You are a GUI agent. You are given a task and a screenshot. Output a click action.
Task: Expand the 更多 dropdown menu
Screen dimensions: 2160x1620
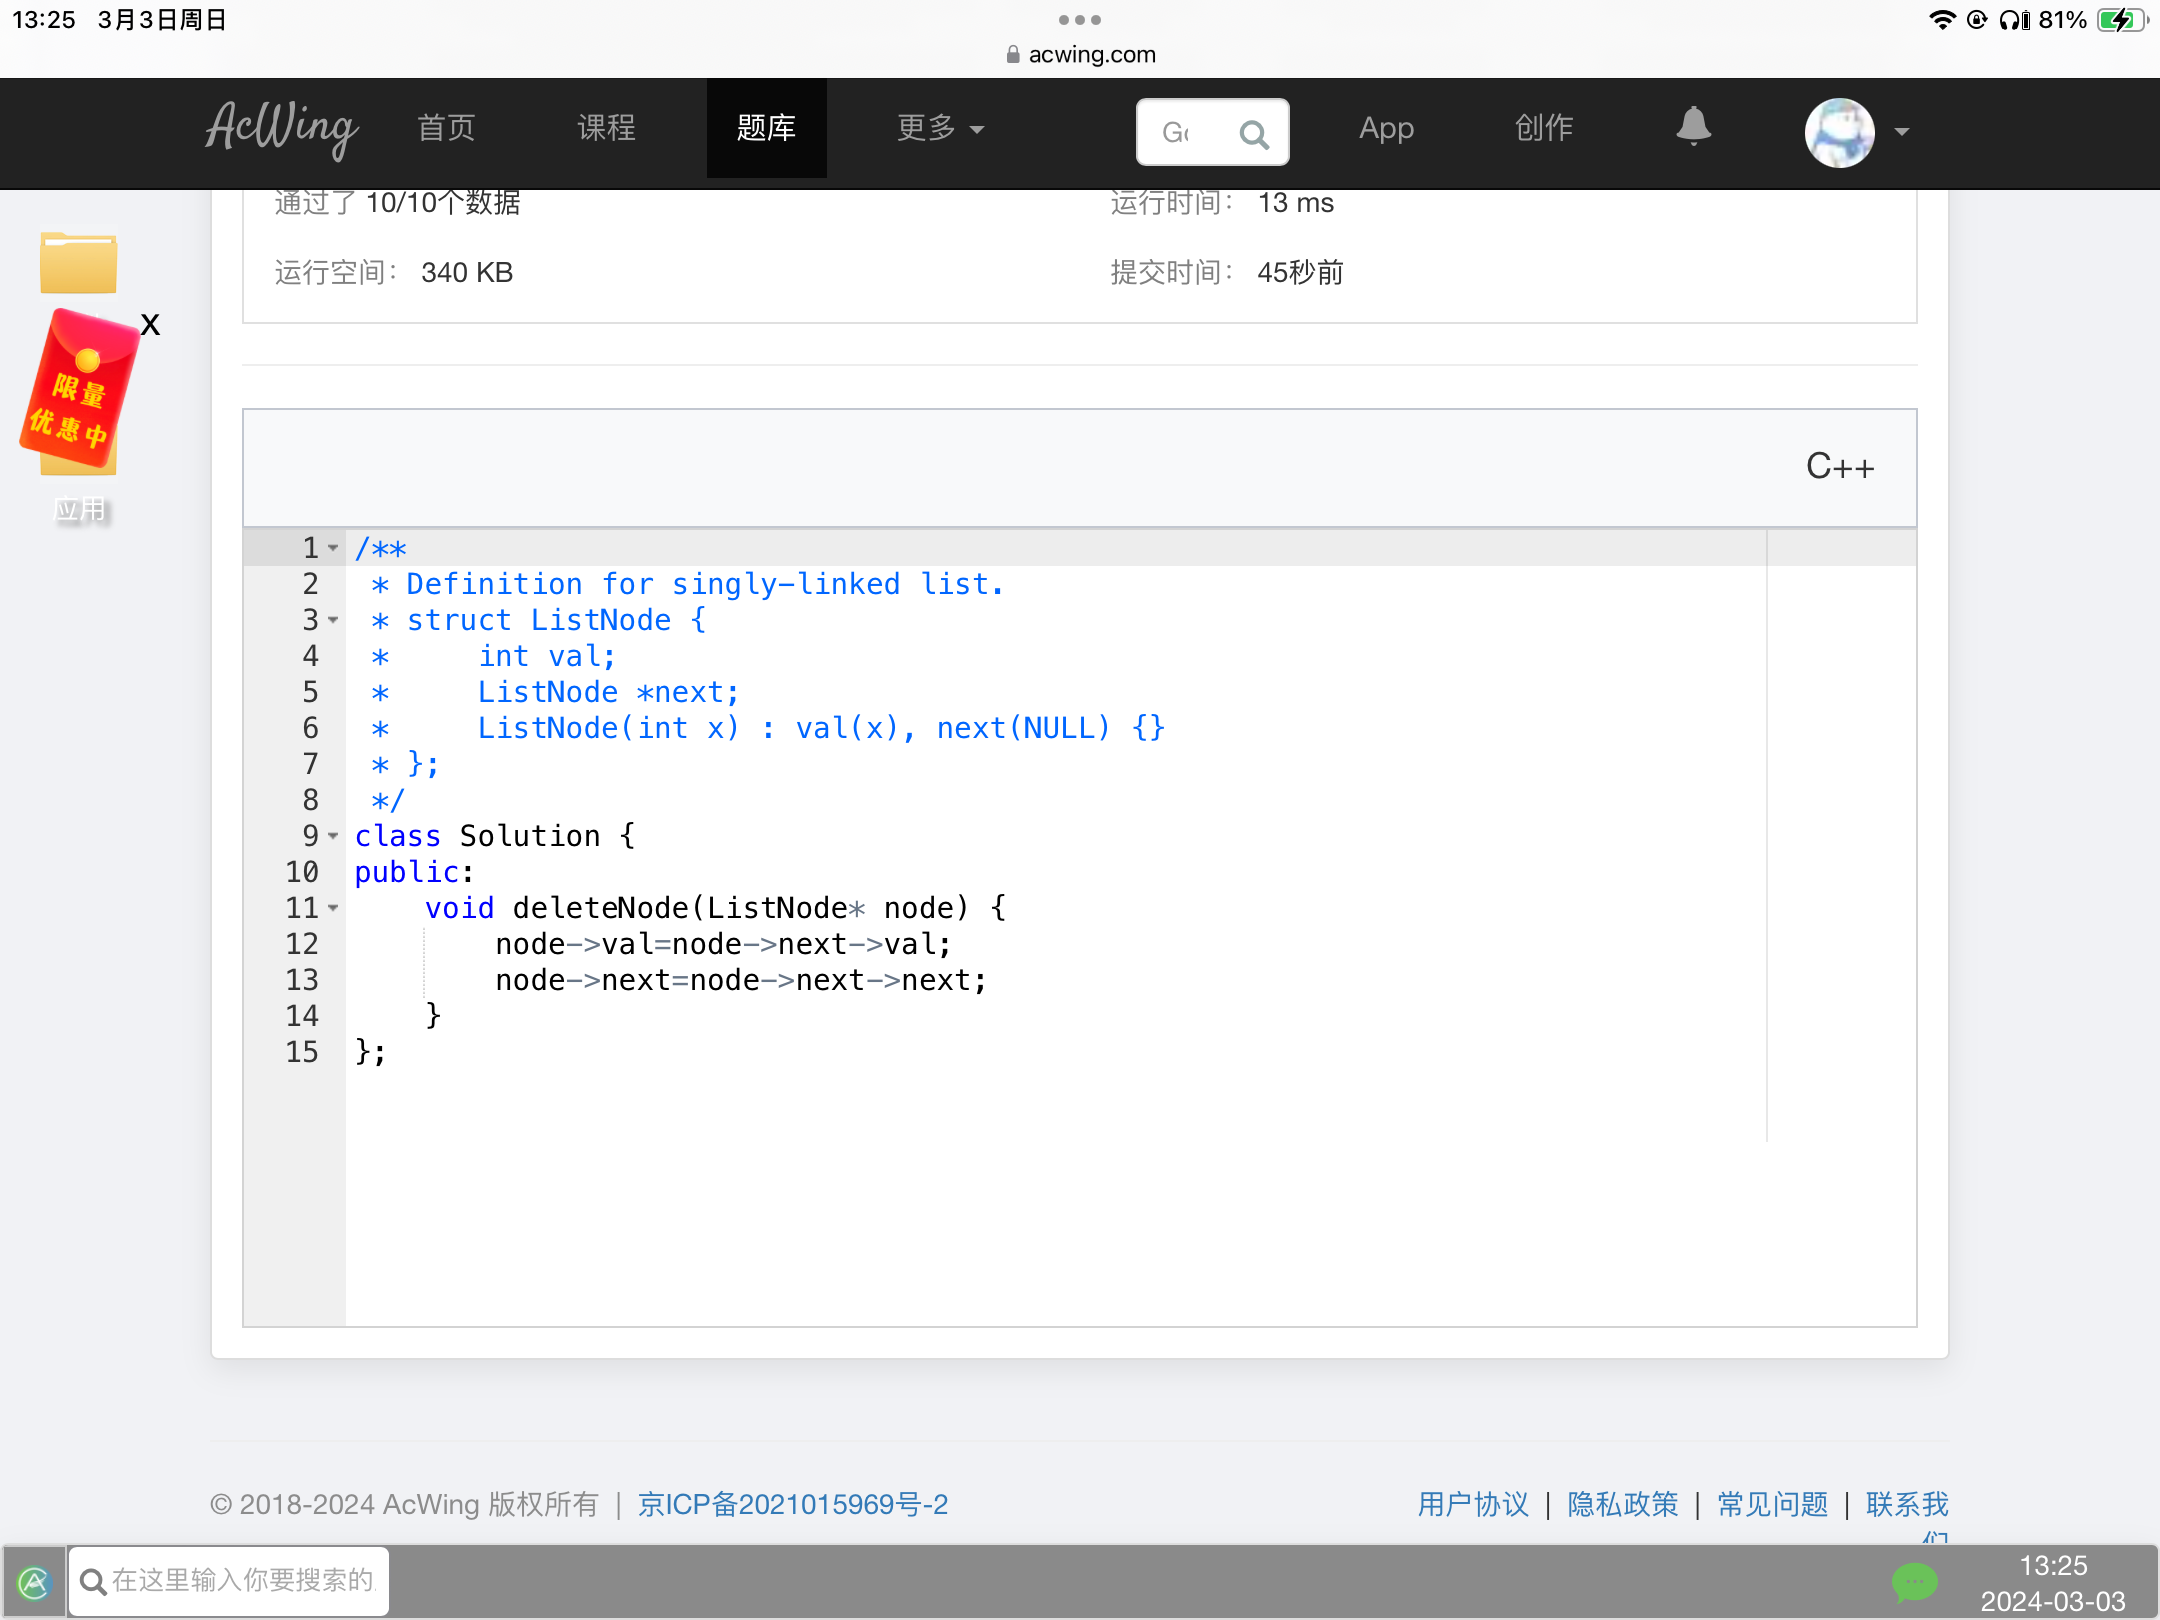[940, 129]
